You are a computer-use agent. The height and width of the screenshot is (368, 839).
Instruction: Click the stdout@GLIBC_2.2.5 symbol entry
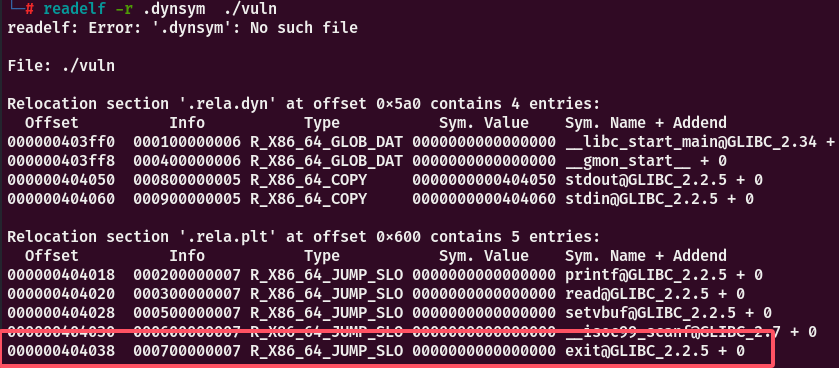646,180
